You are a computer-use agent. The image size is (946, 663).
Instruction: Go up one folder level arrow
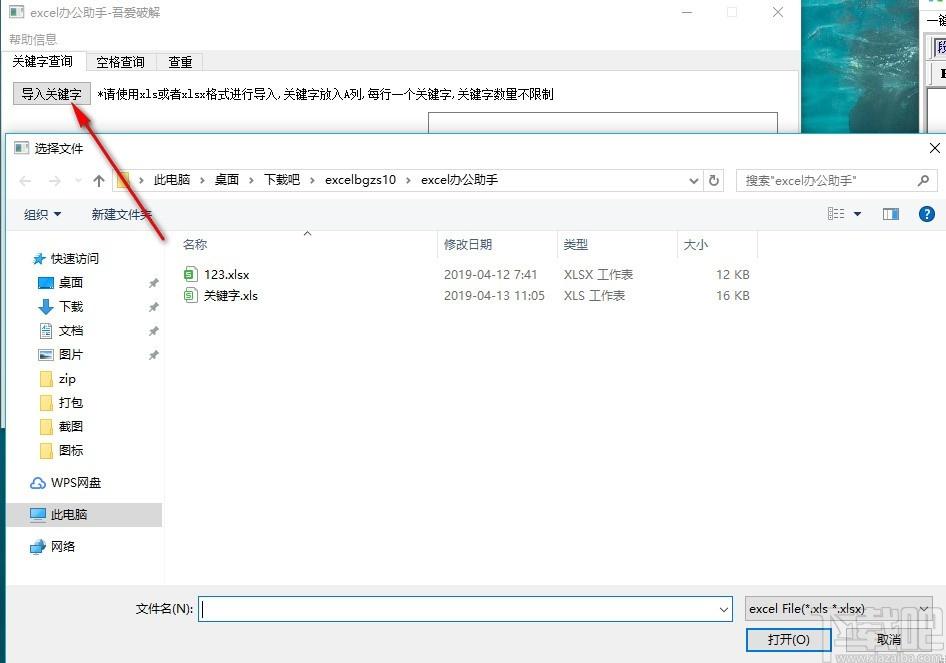tap(99, 180)
